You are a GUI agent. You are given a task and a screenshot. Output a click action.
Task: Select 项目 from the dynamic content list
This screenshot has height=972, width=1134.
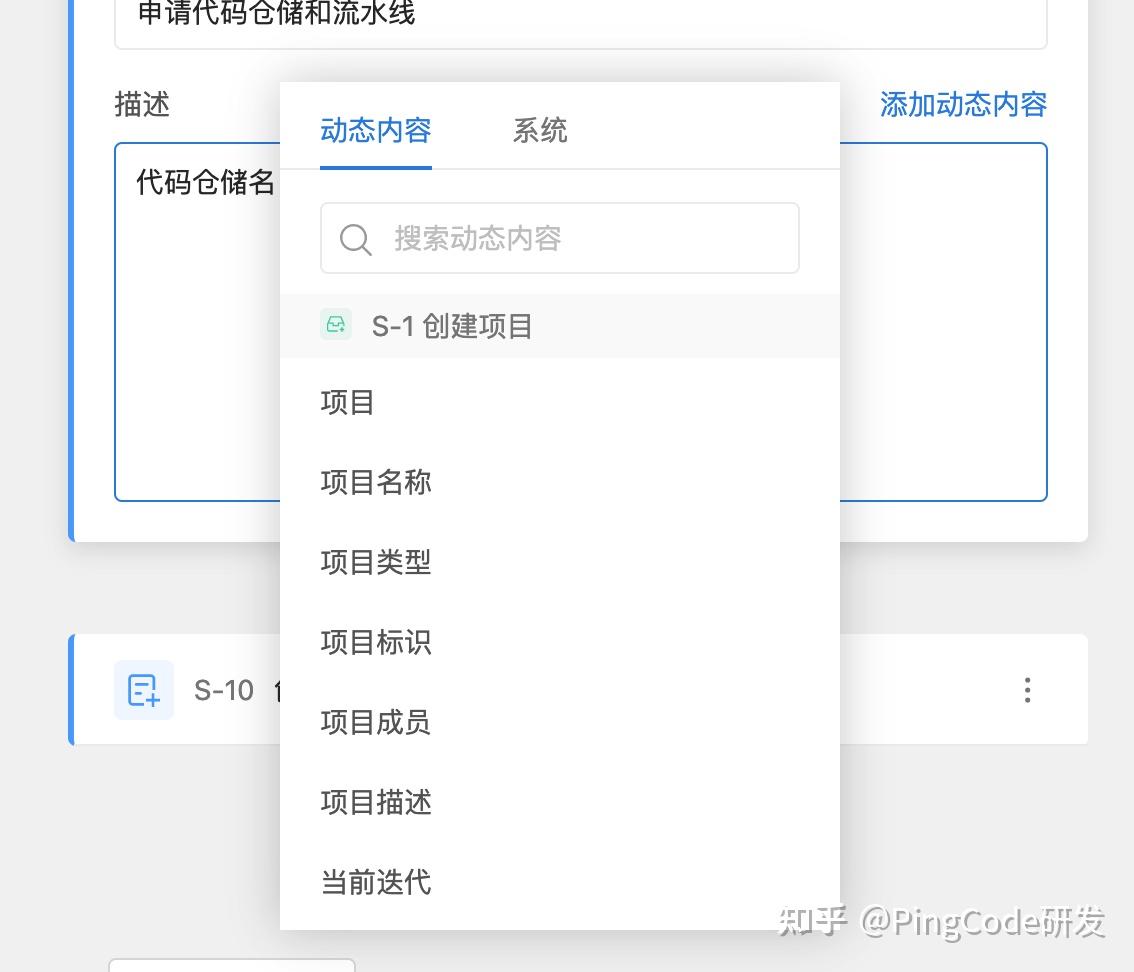click(347, 402)
